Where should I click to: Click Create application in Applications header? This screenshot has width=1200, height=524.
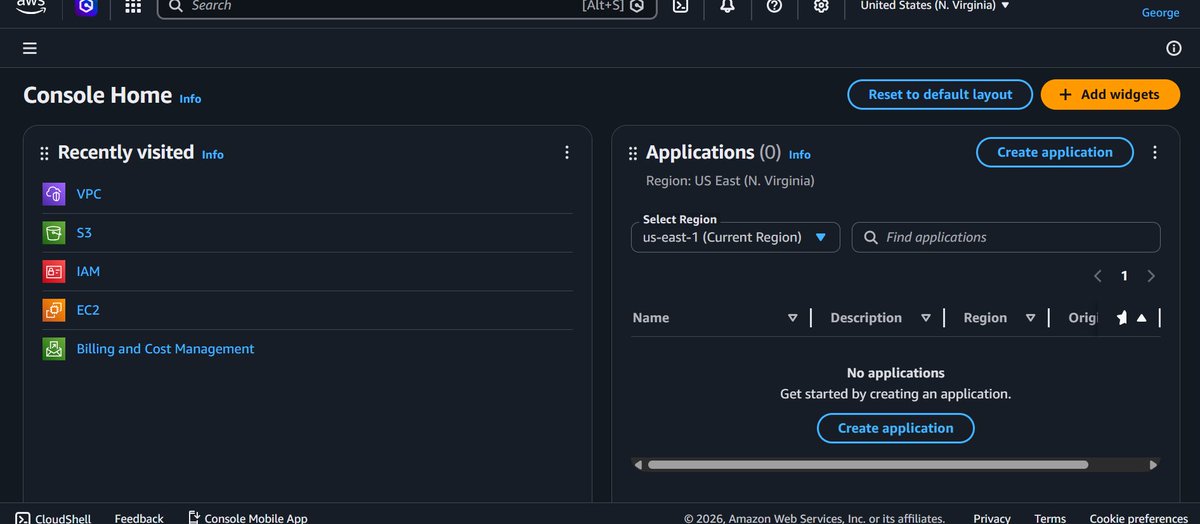tap(1055, 152)
